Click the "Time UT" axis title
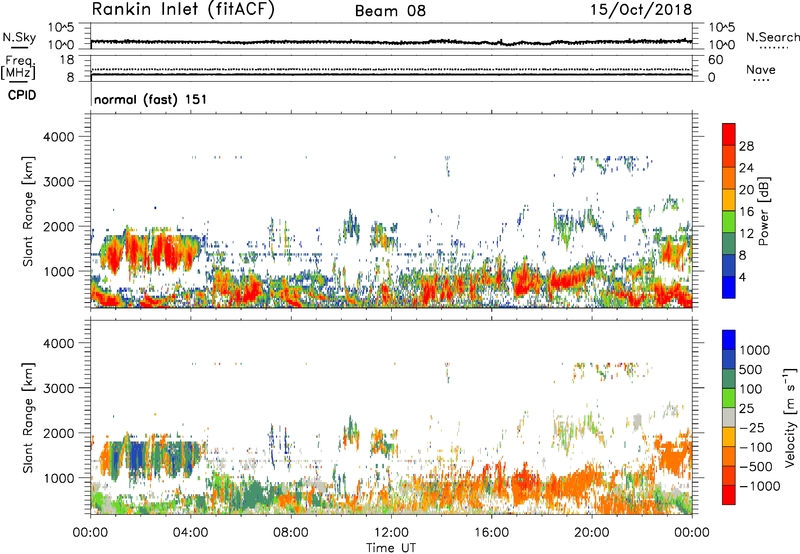Viewport: 800px width, 554px height. (x=391, y=548)
